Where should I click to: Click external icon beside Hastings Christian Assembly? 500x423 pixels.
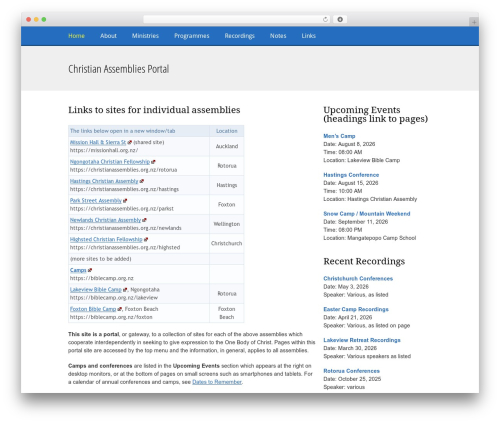(x=141, y=181)
